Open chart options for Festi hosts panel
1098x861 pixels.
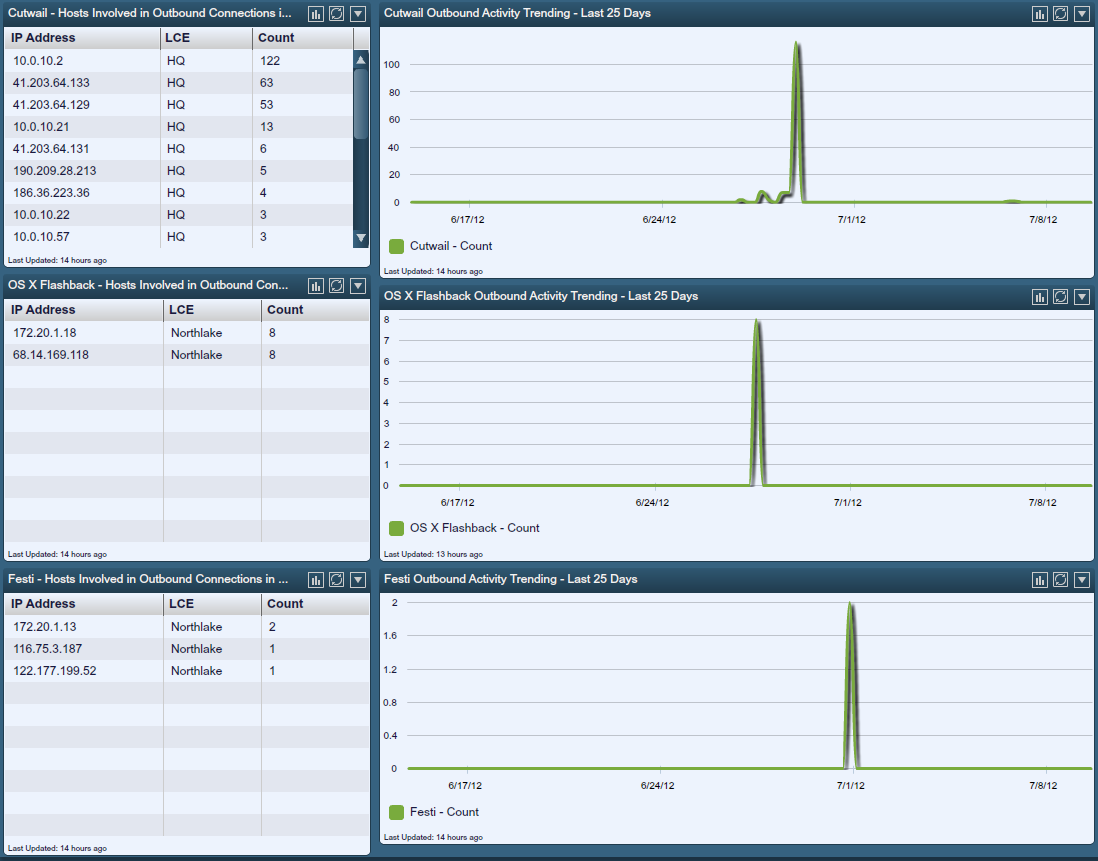pyautogui.click(x=316, y=580)
